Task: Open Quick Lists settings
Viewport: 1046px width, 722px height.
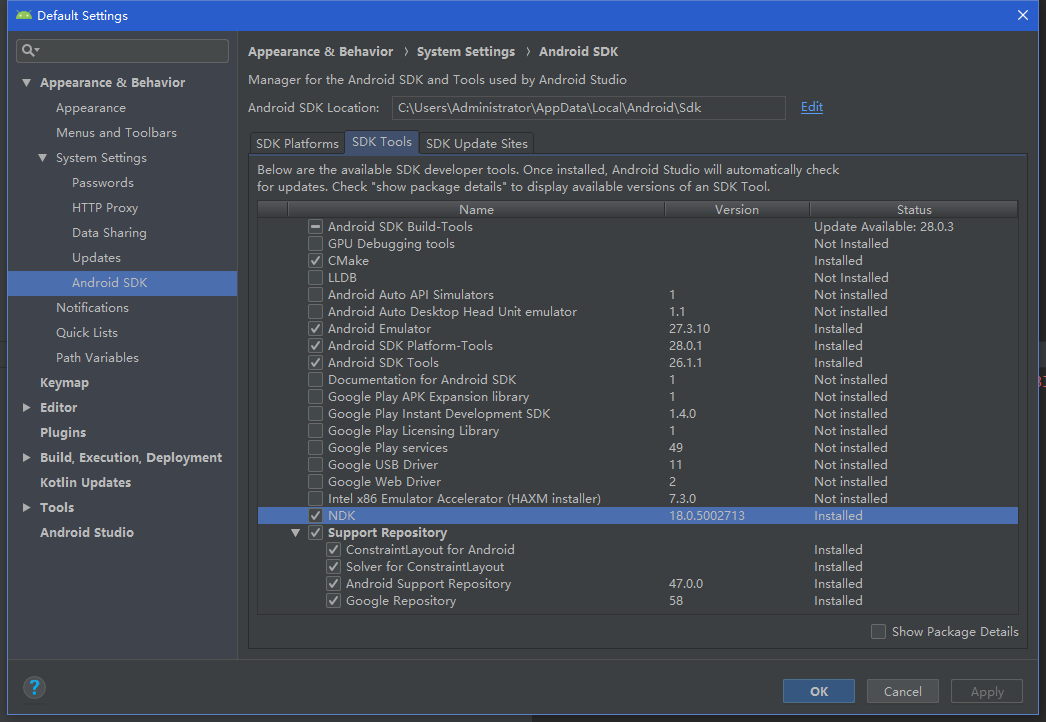Action: coord(87,333)
